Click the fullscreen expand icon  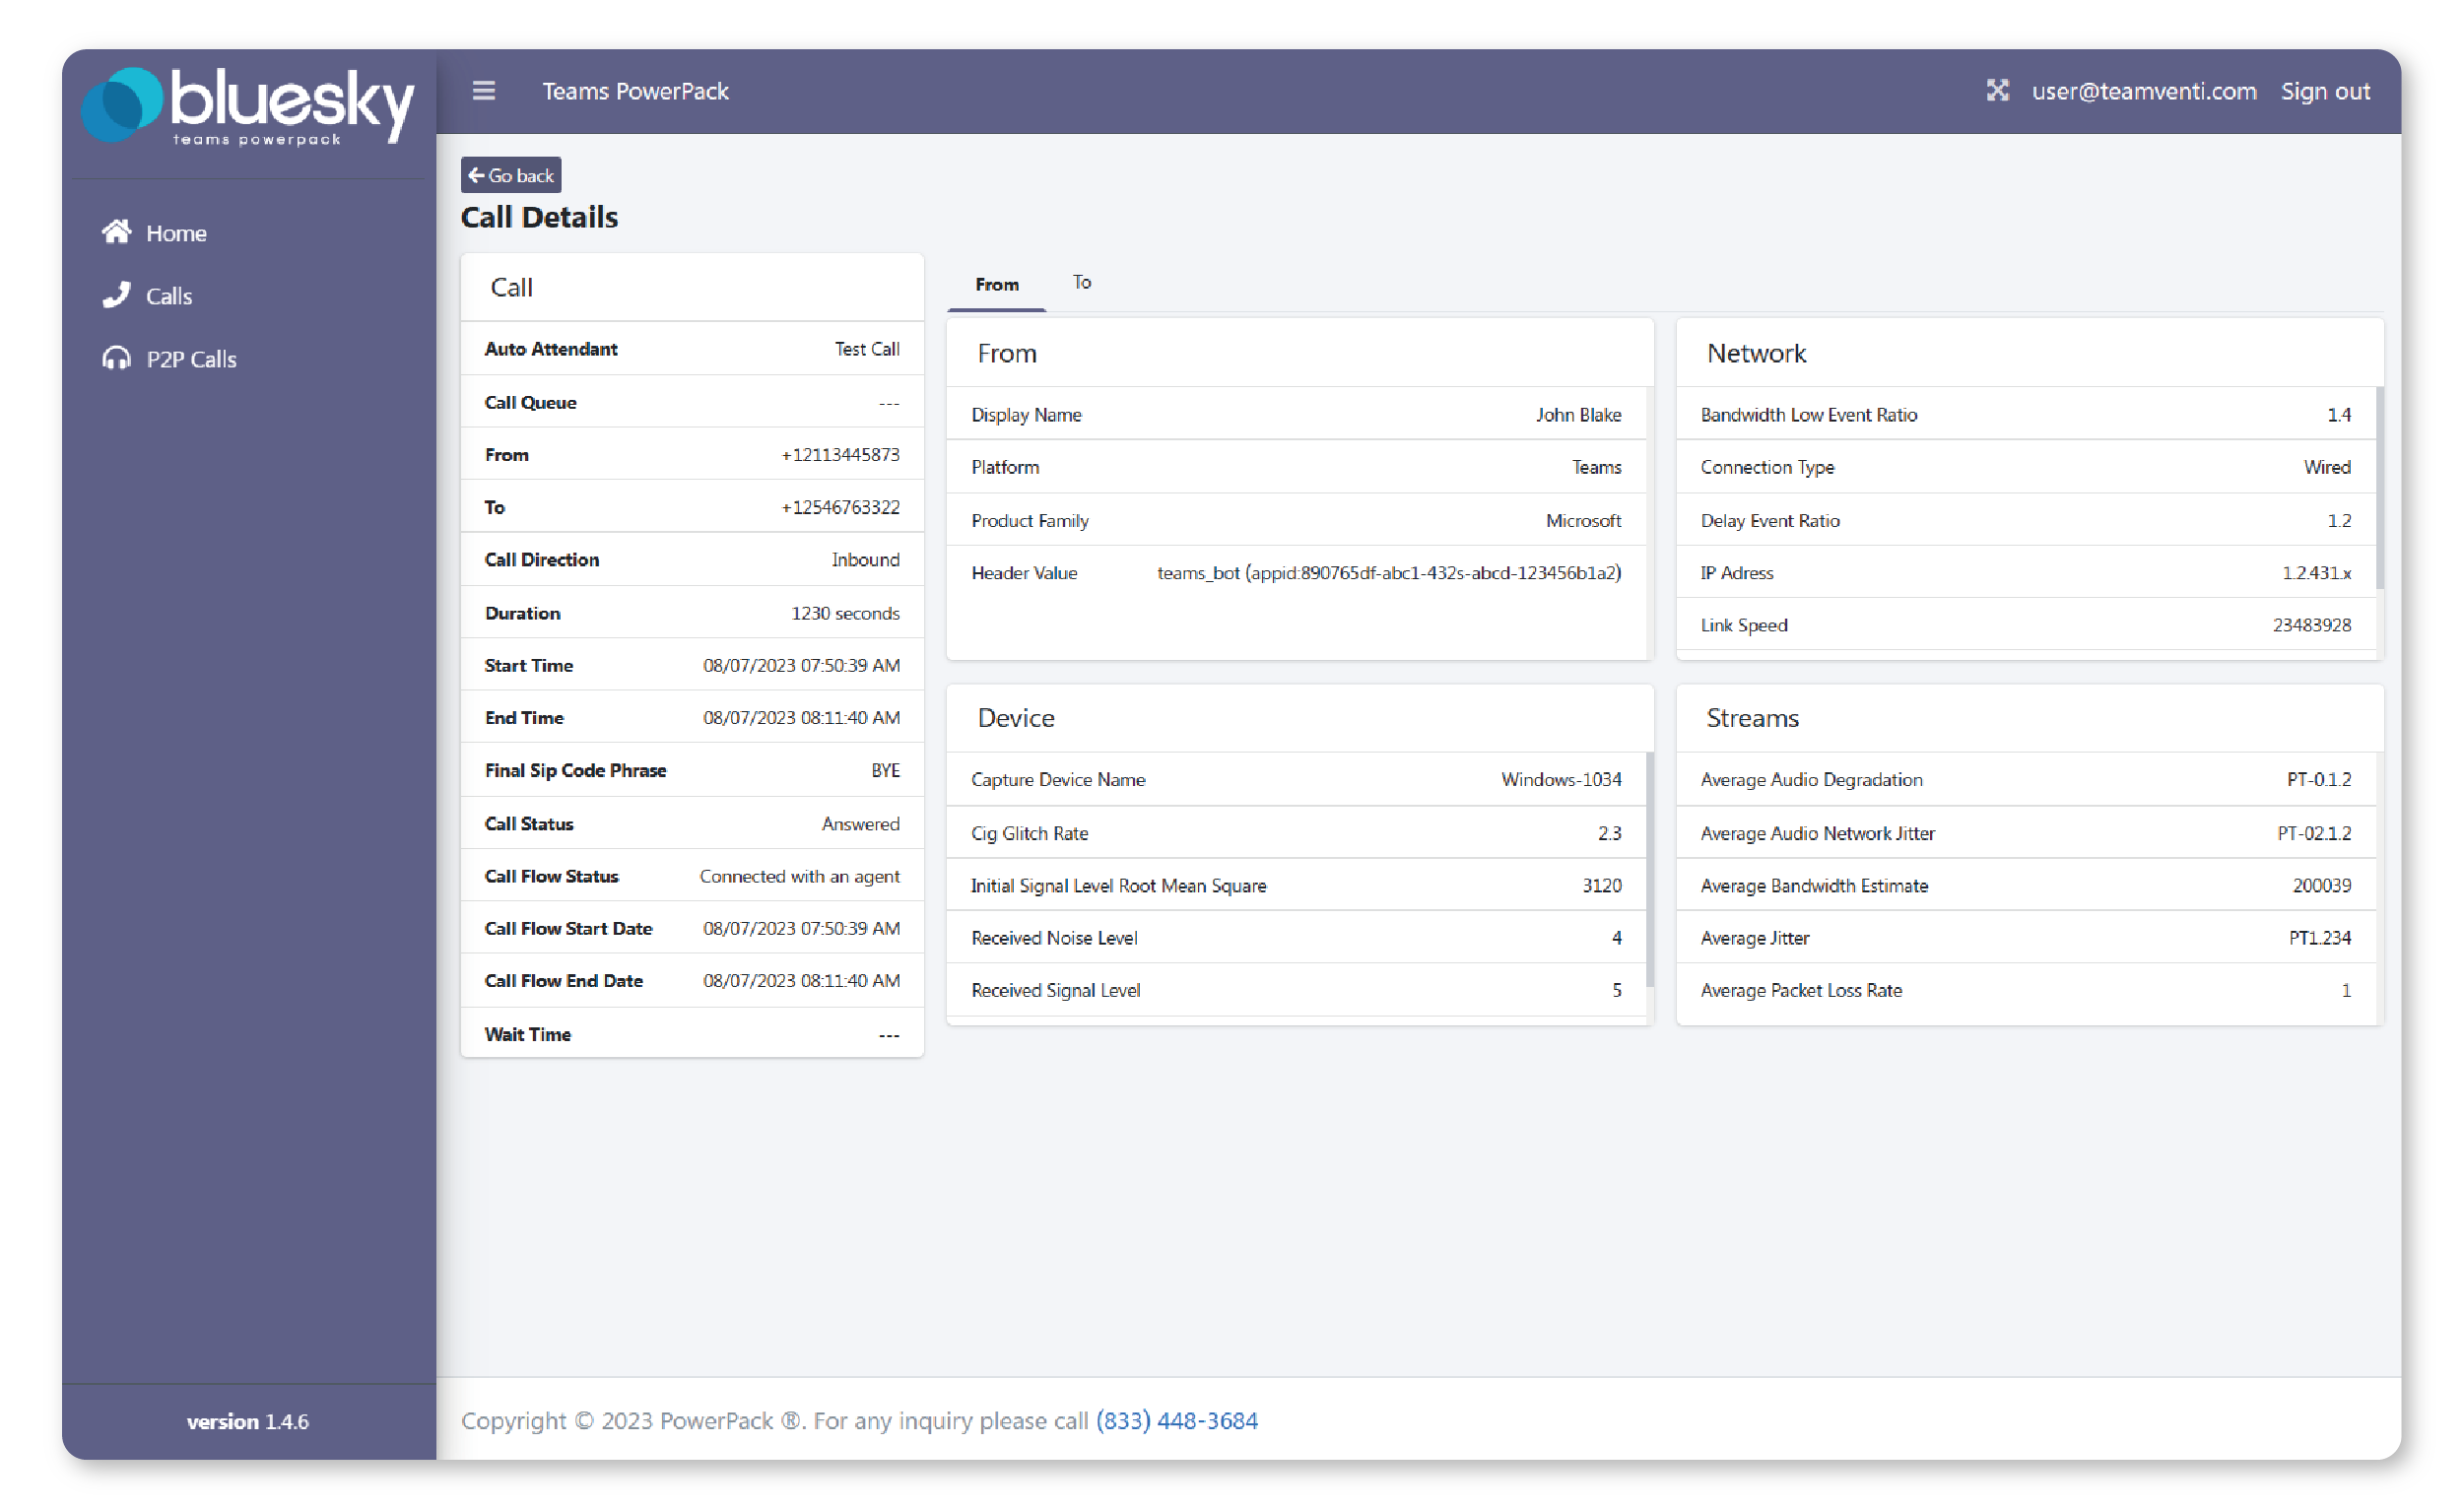point(1997,91)
